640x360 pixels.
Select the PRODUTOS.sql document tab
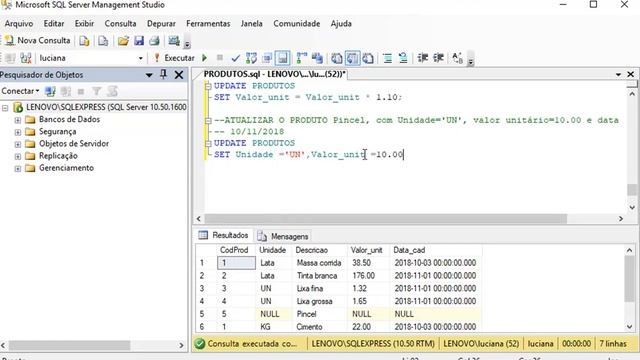(274, 74)
